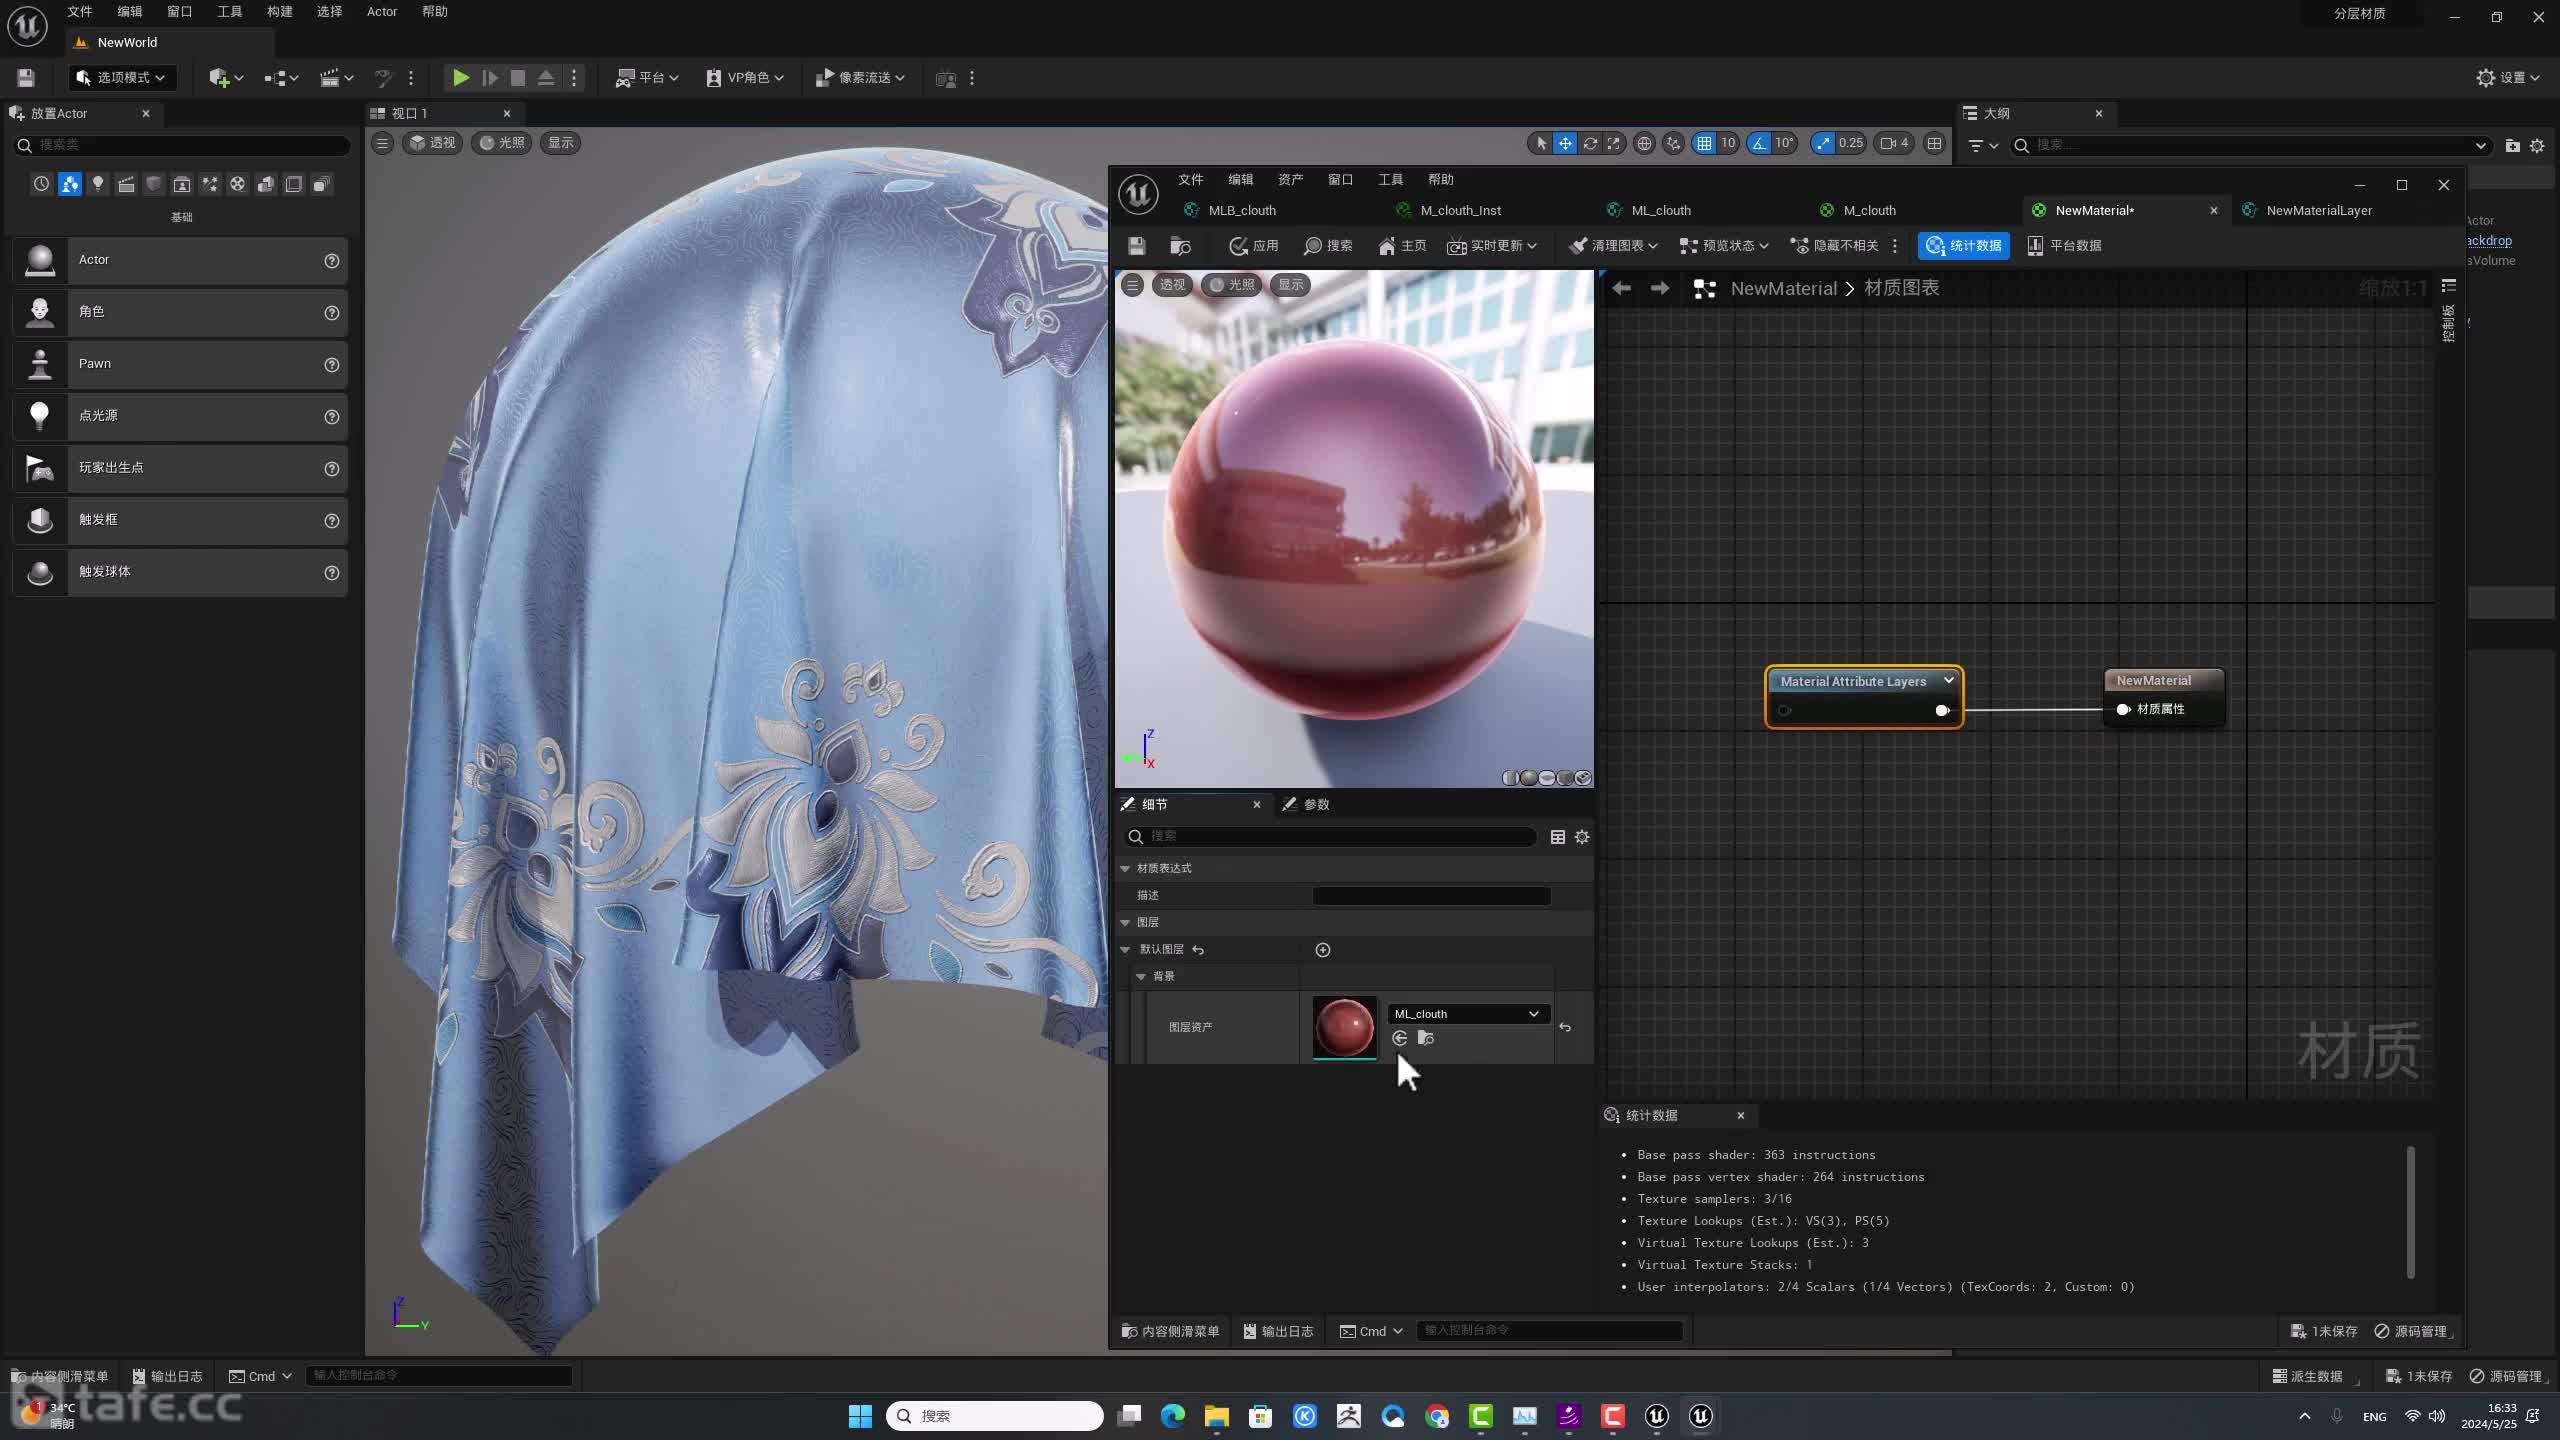Save the current level with the disk icon
Viewport: 2560px width, 1440px height.
click(26, 77)
